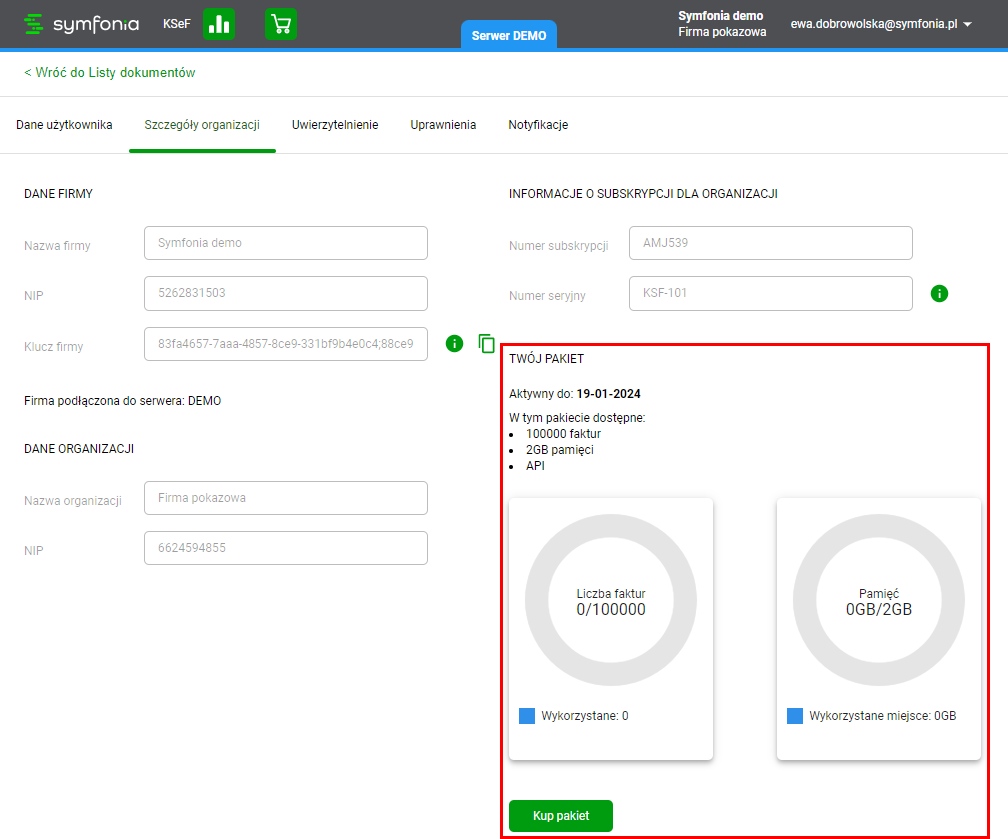Click the Nazwa organizacji field

tap(285, 498)
